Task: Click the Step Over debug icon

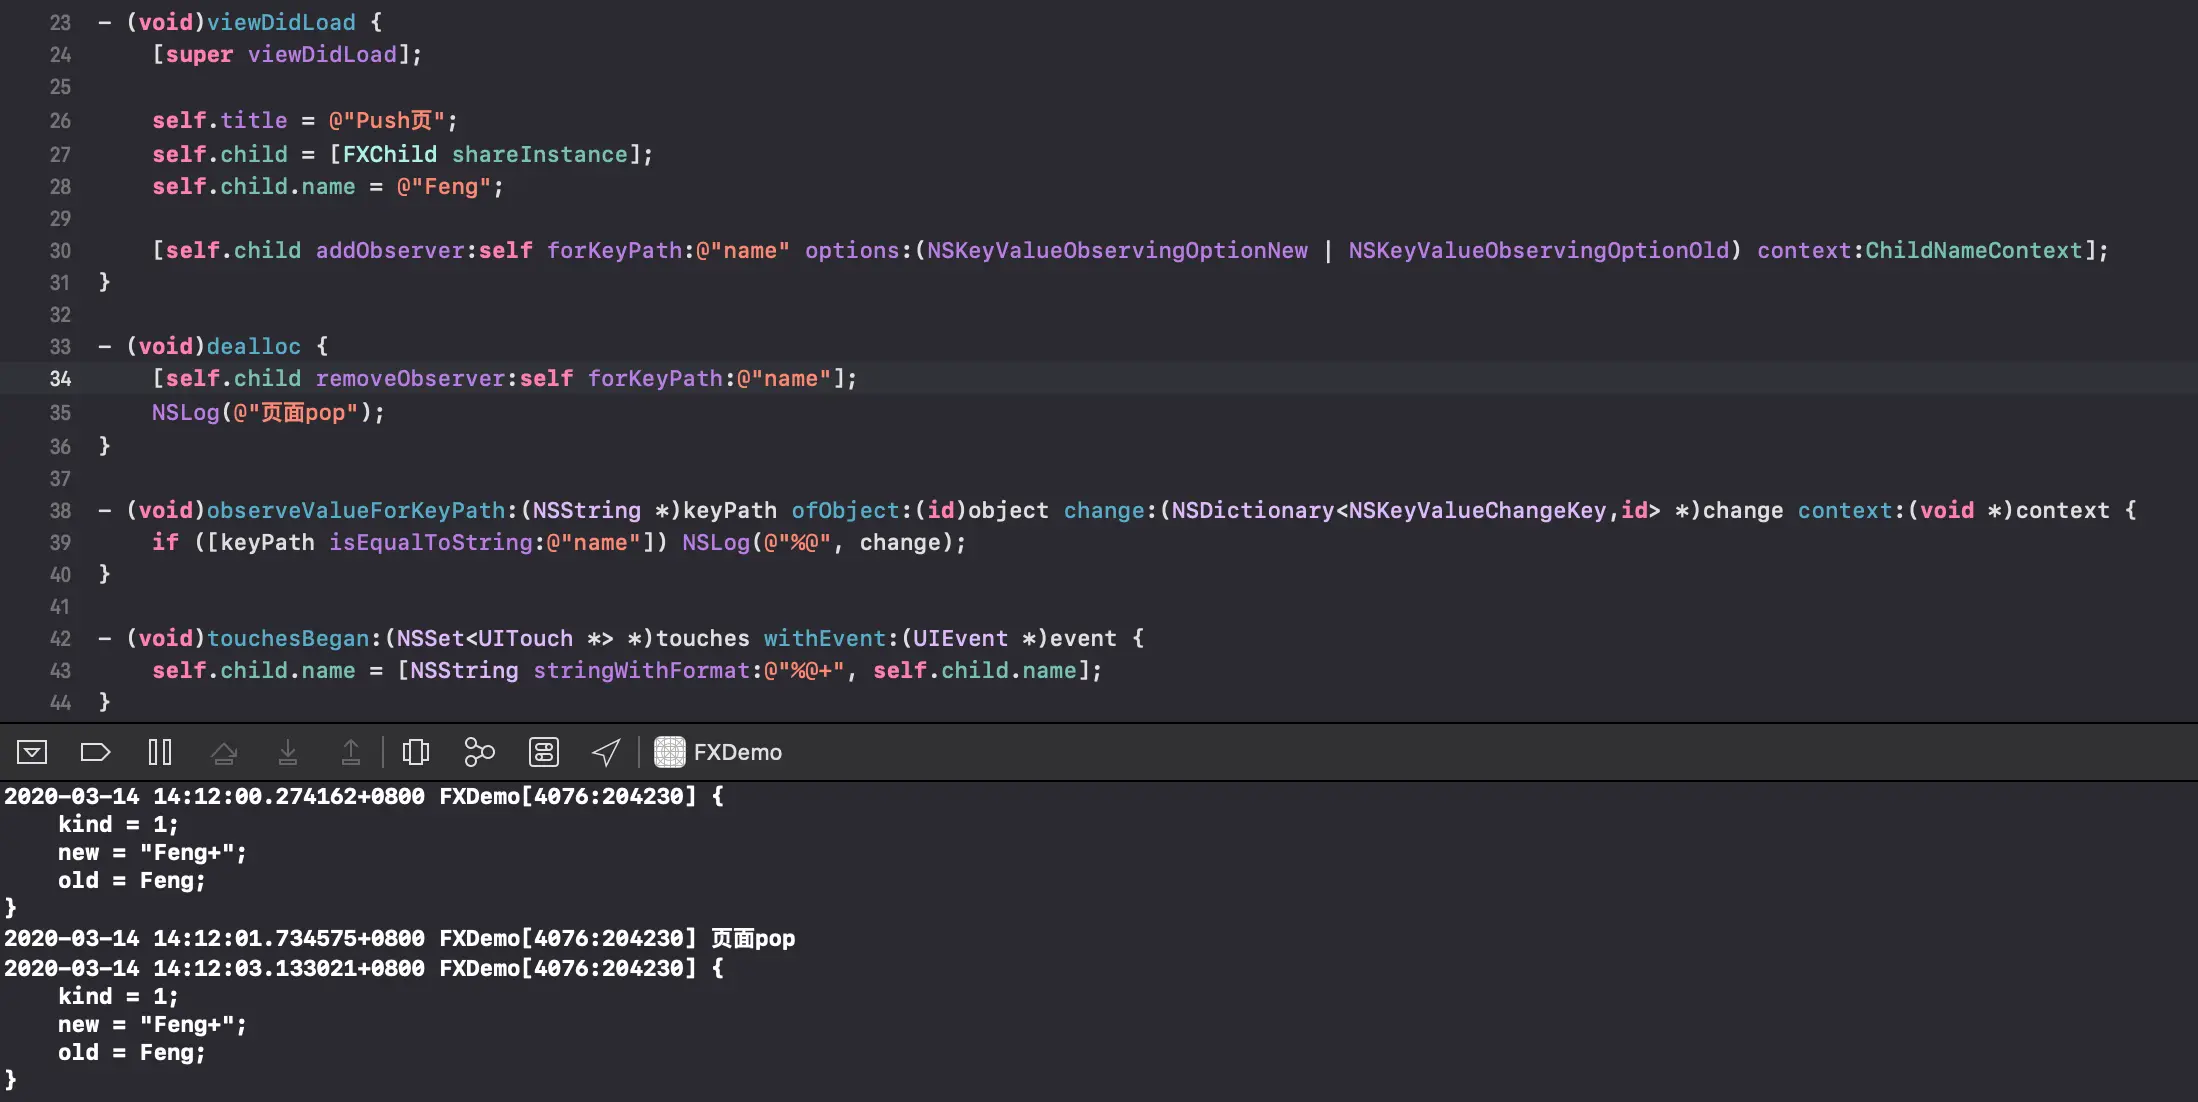Action: click(x=224, y=752)
